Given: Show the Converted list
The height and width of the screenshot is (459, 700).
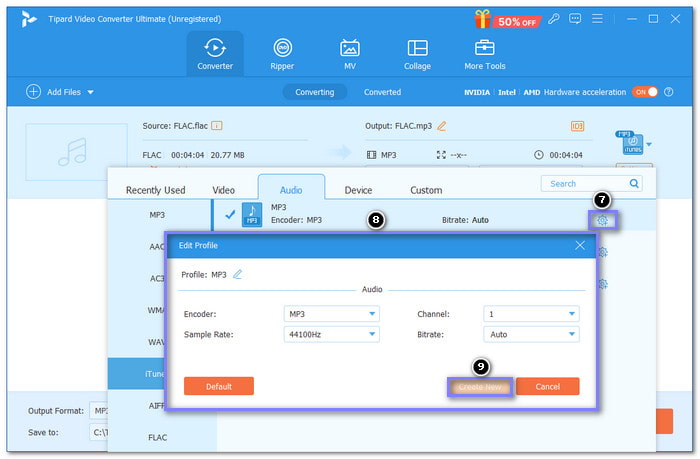Looking at the screenshot, I should tap(382, 92).
